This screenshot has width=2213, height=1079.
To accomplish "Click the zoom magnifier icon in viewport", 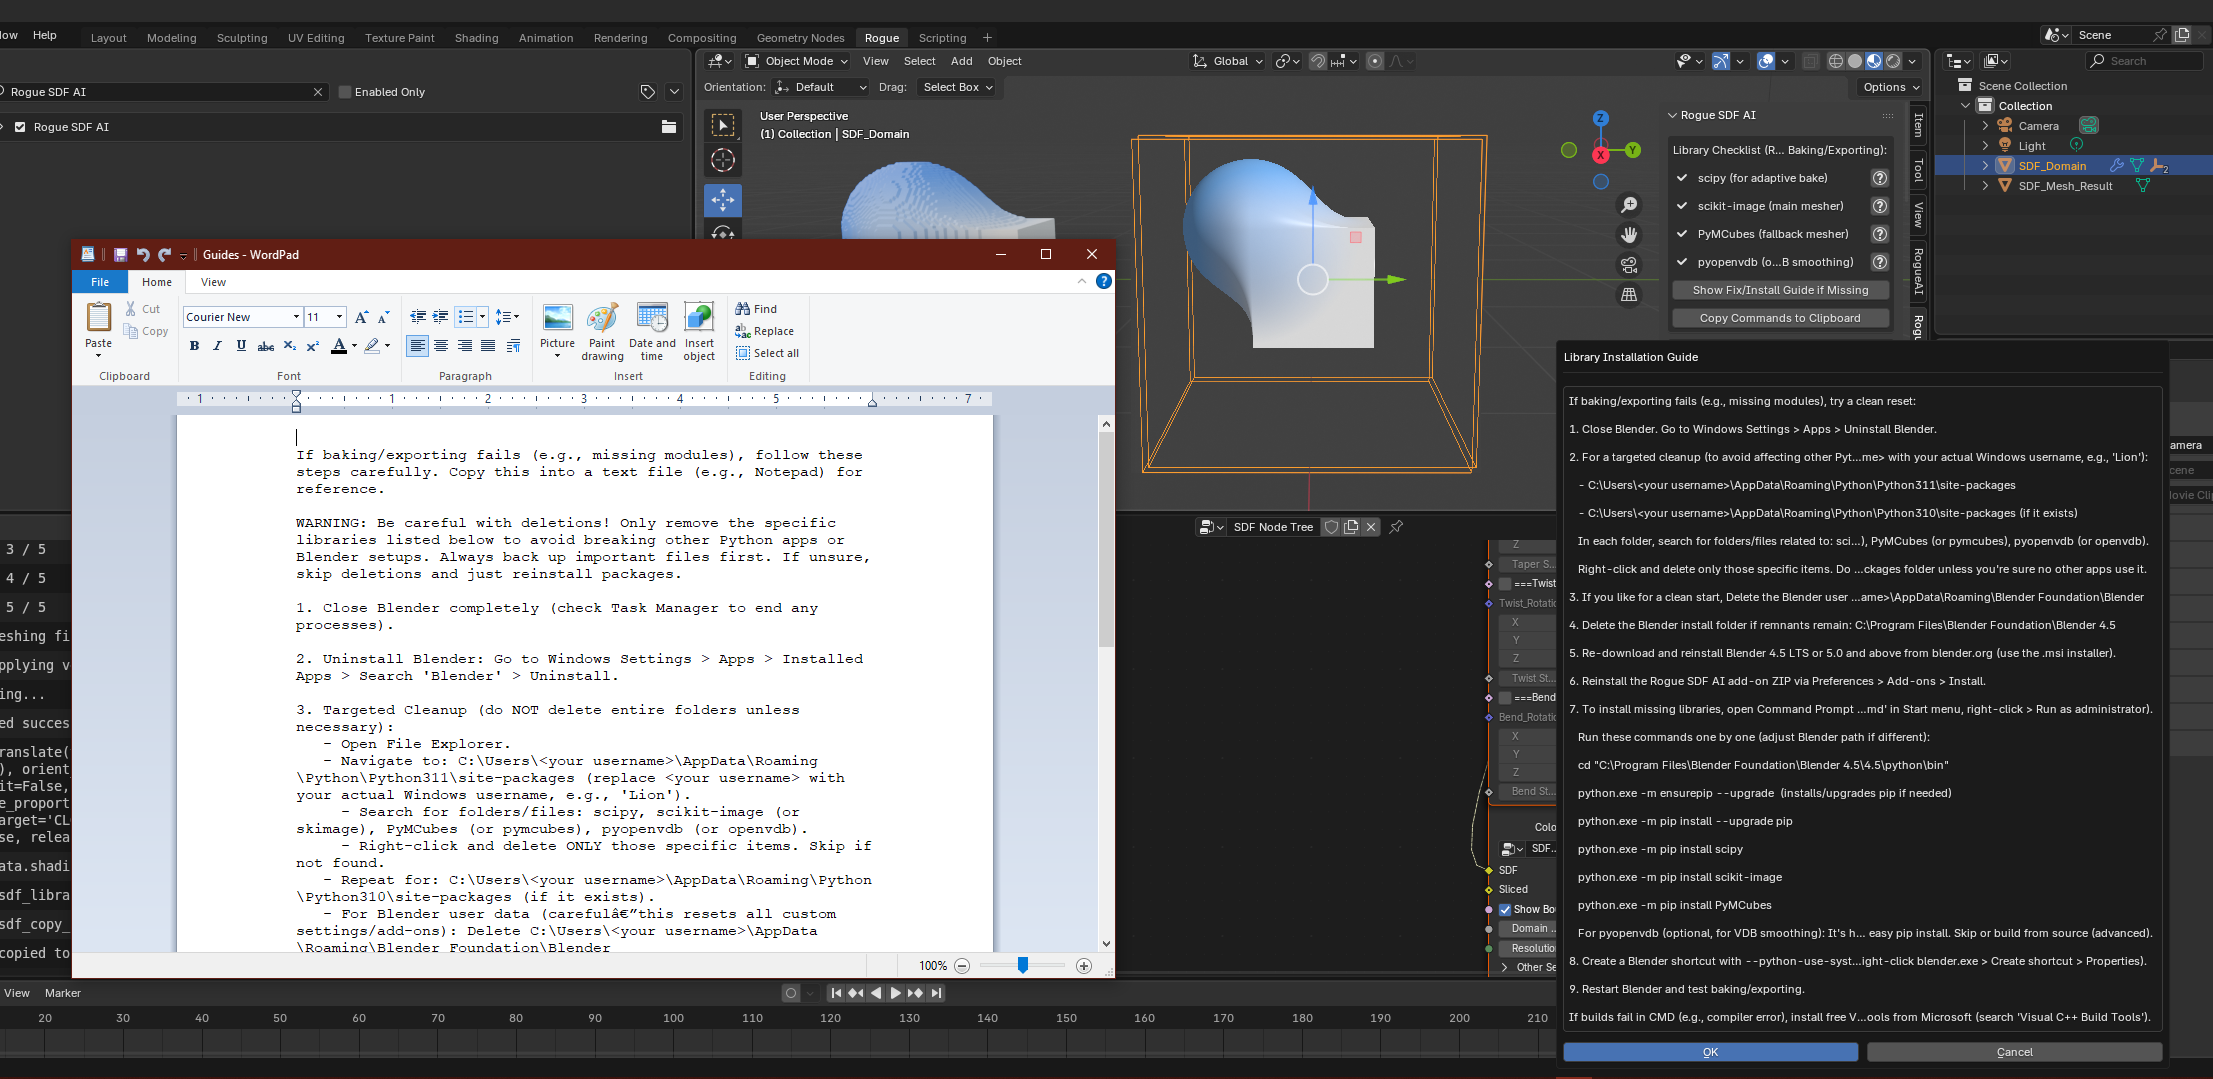I will coord(1629,205).
